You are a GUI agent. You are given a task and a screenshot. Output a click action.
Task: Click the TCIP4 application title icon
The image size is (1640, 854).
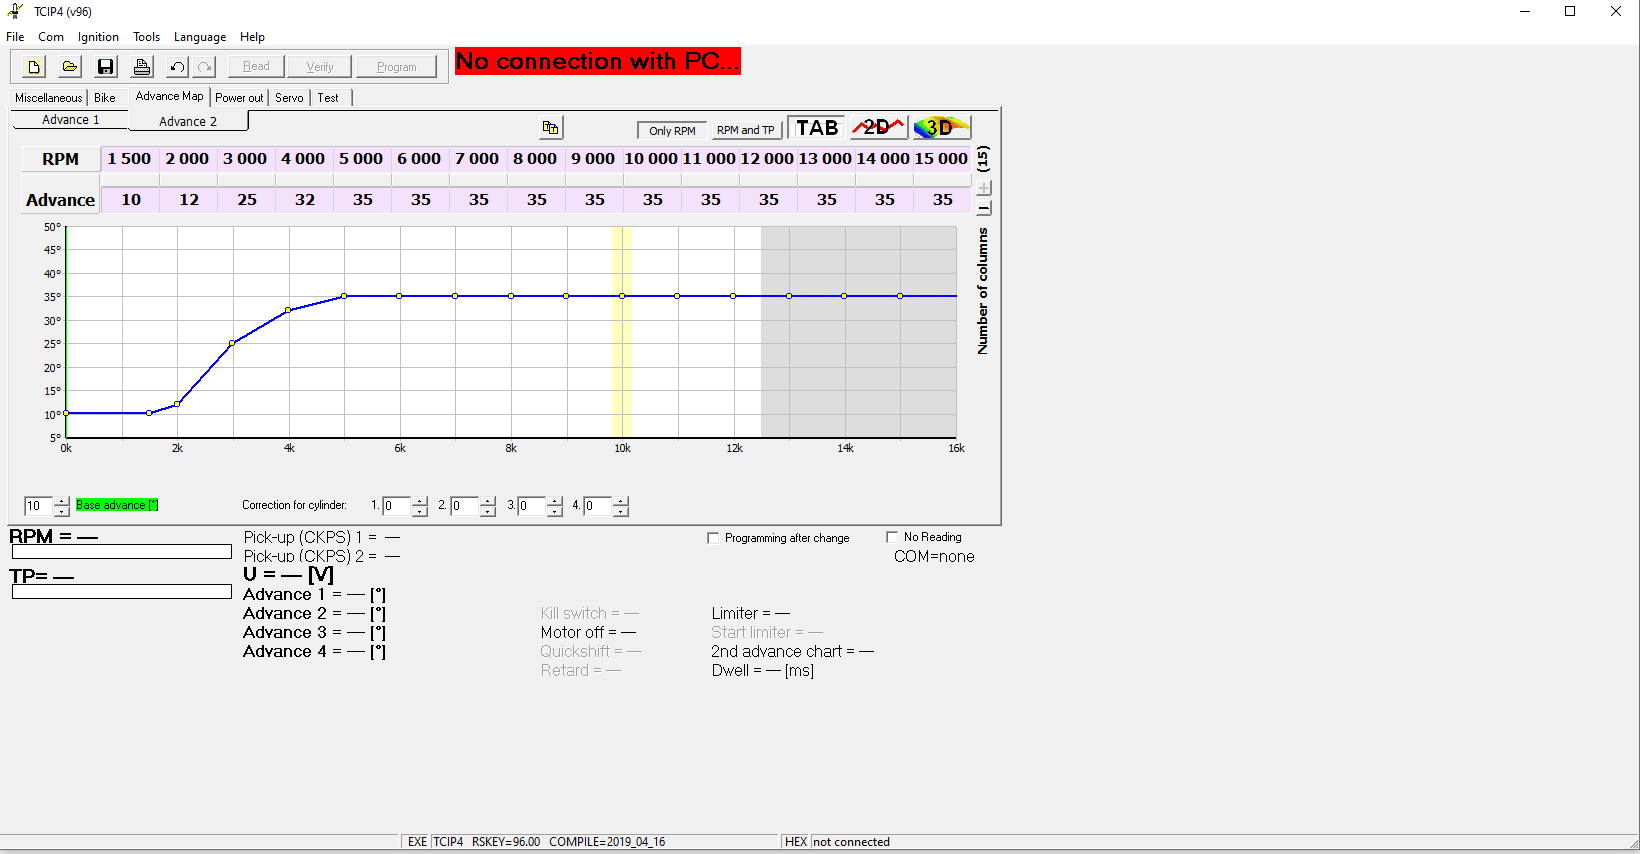(15, 11)
